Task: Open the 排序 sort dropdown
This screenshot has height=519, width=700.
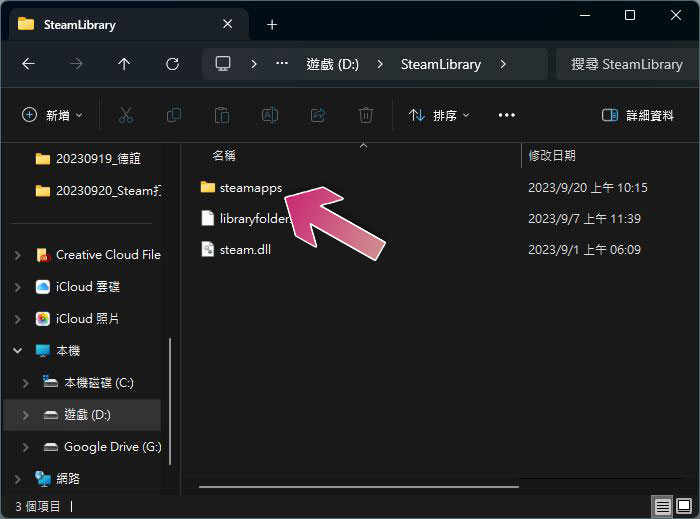Action: coord(439,115)
